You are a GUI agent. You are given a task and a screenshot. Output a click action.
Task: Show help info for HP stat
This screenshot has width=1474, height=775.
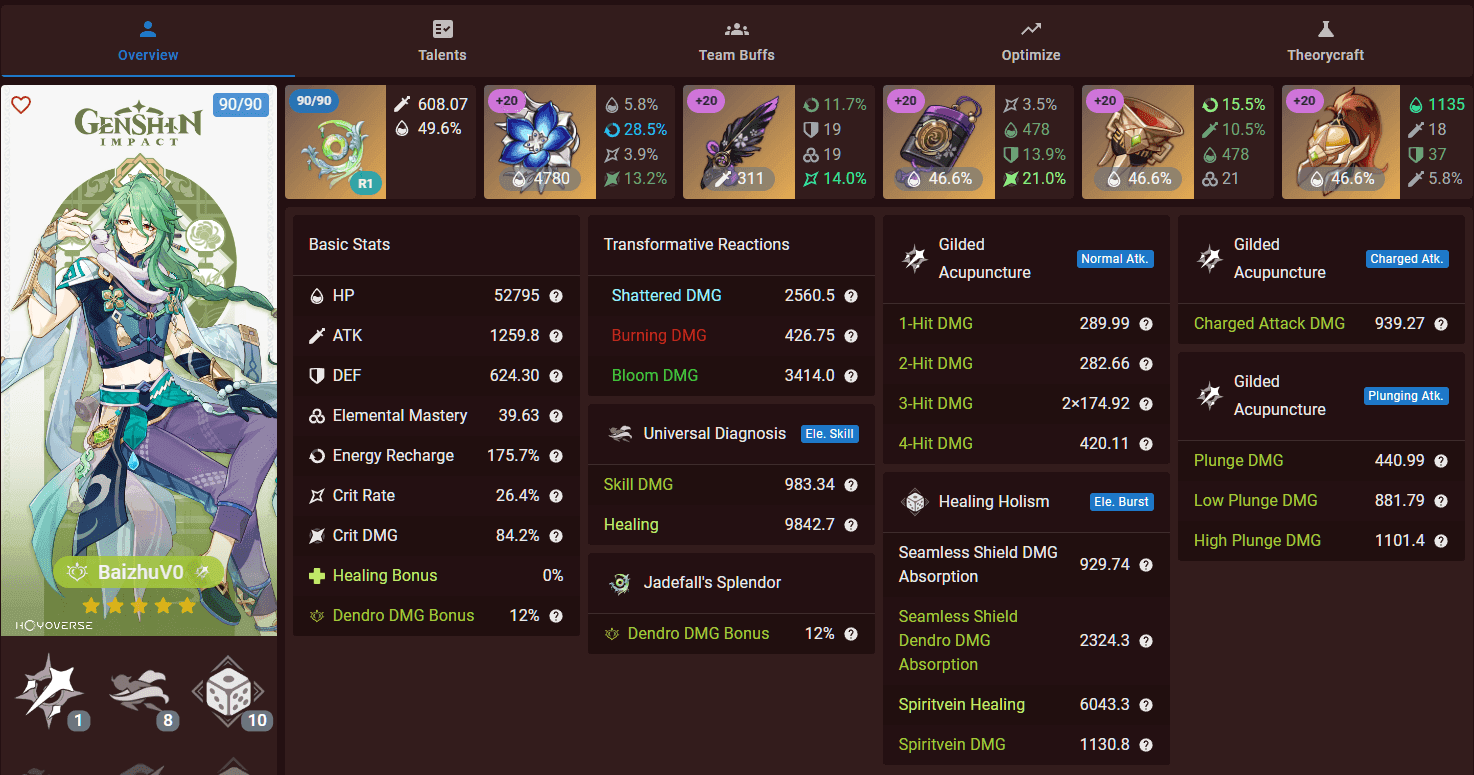tap(556, 296)
